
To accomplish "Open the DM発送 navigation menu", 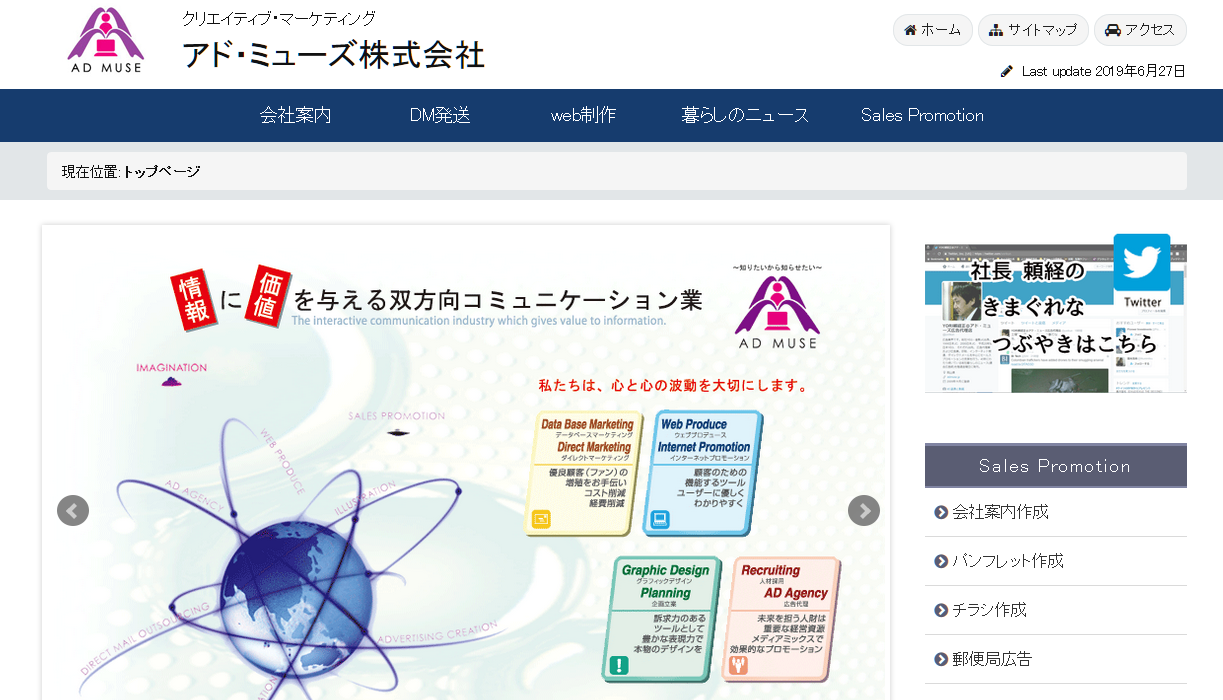I will point(440,115).
